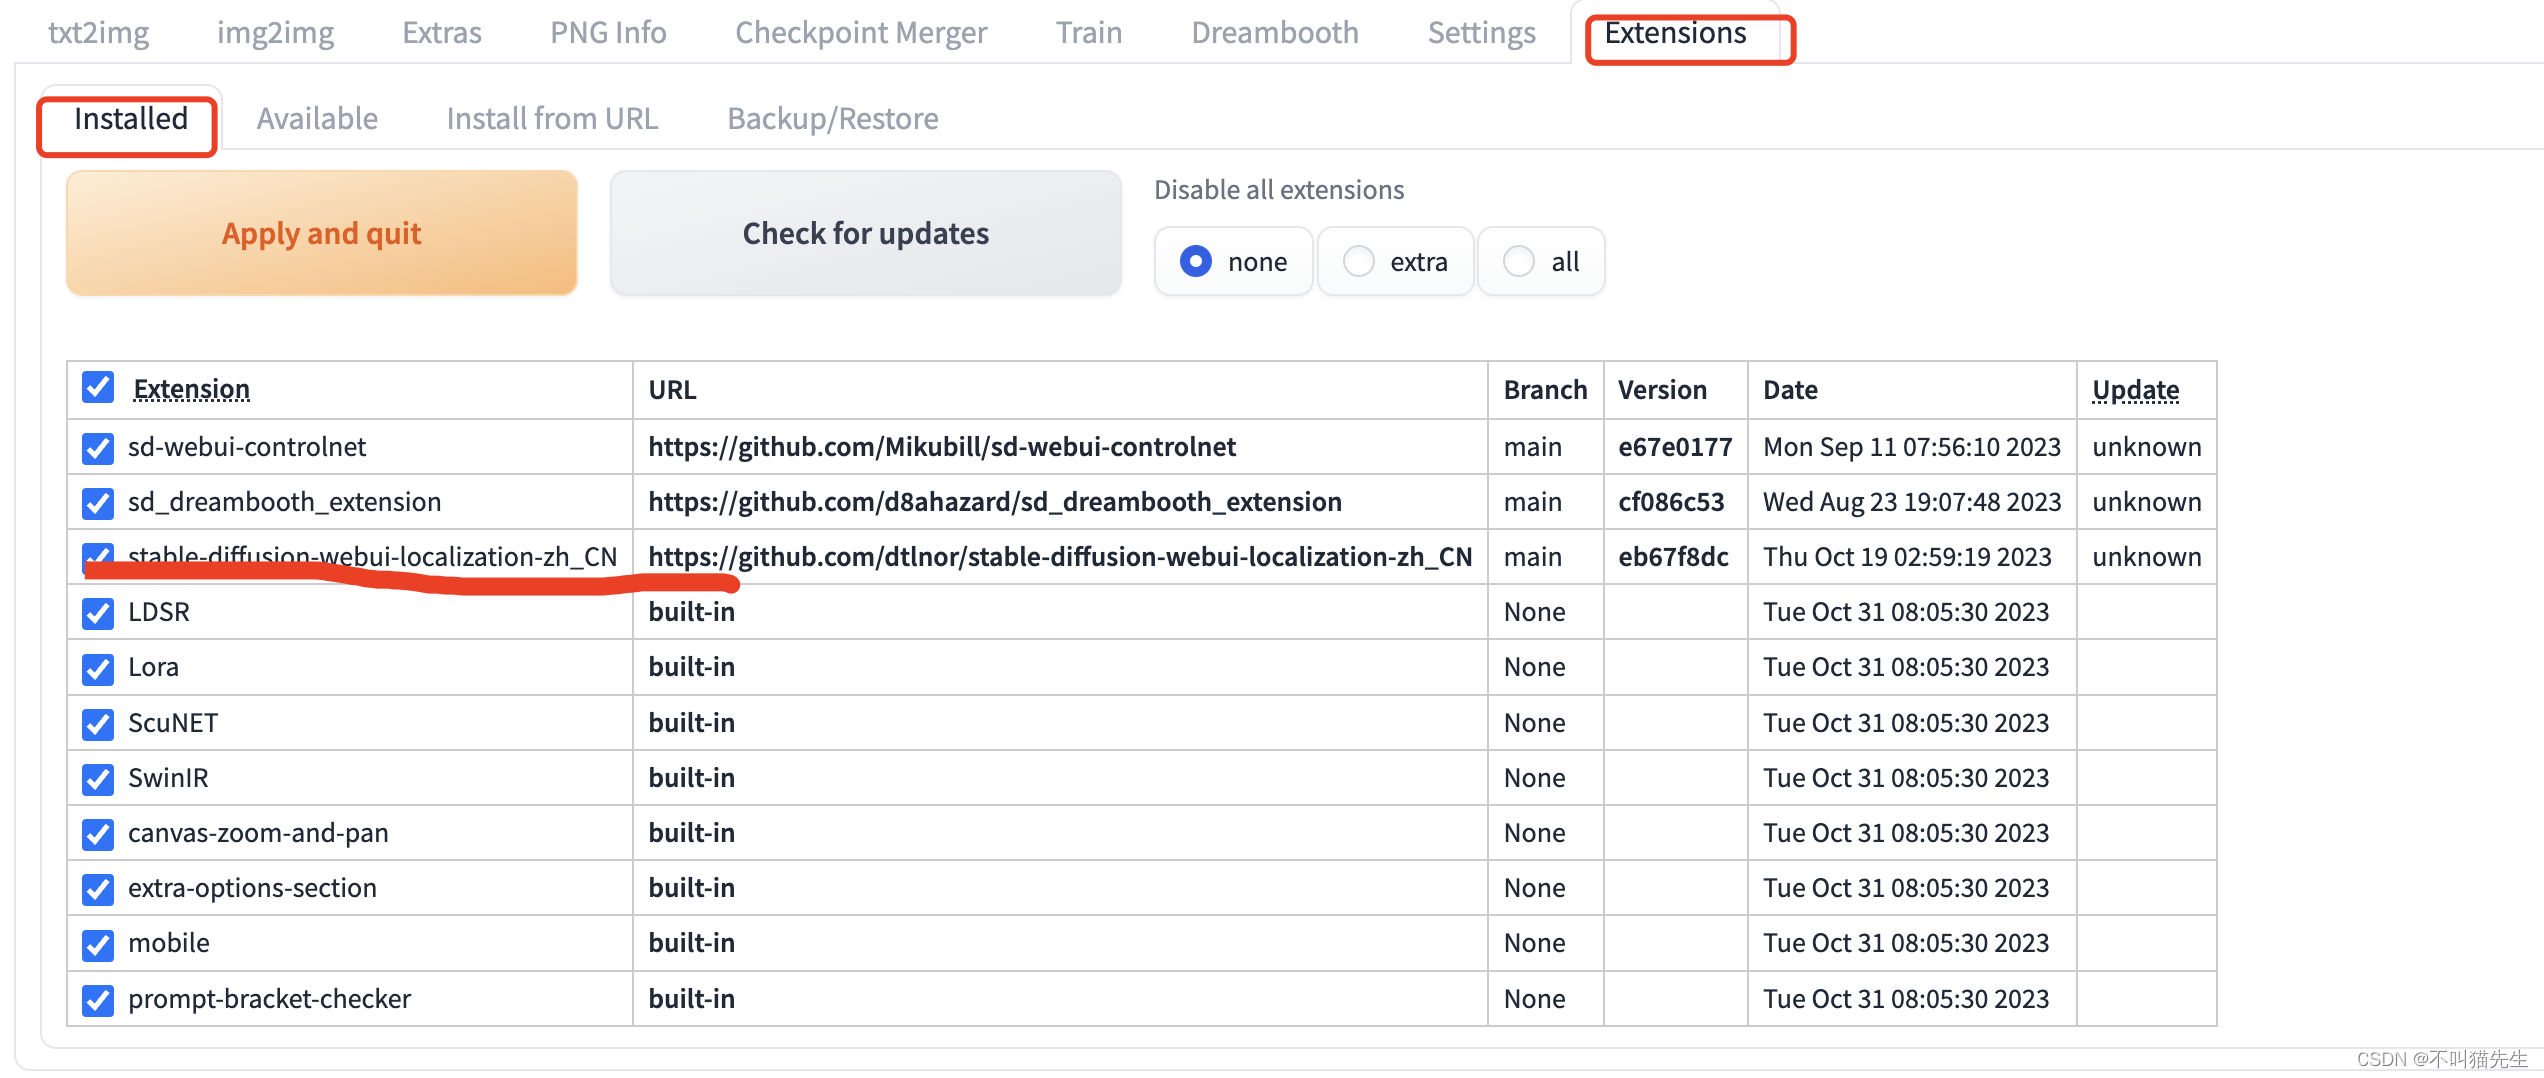
Task: Uncheck the sd-webui-controlnet extension checkbox
Action: (x=98, y=448)
